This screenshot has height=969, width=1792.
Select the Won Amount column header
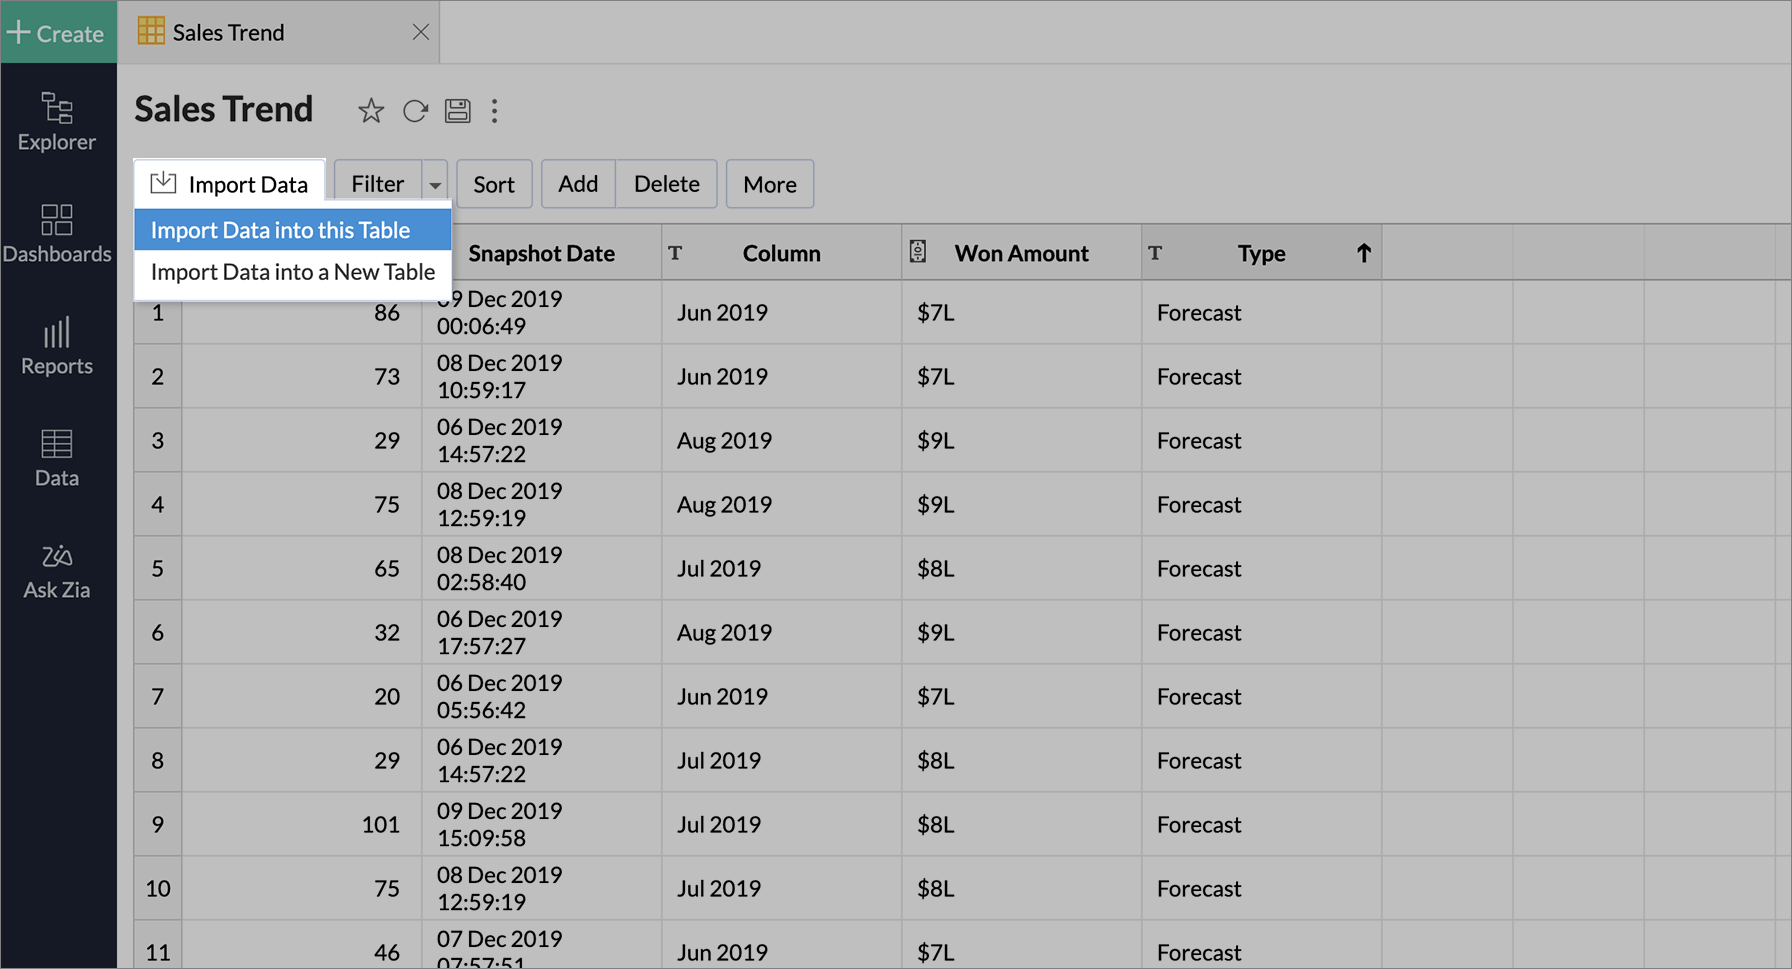[x=1021, y=253]
